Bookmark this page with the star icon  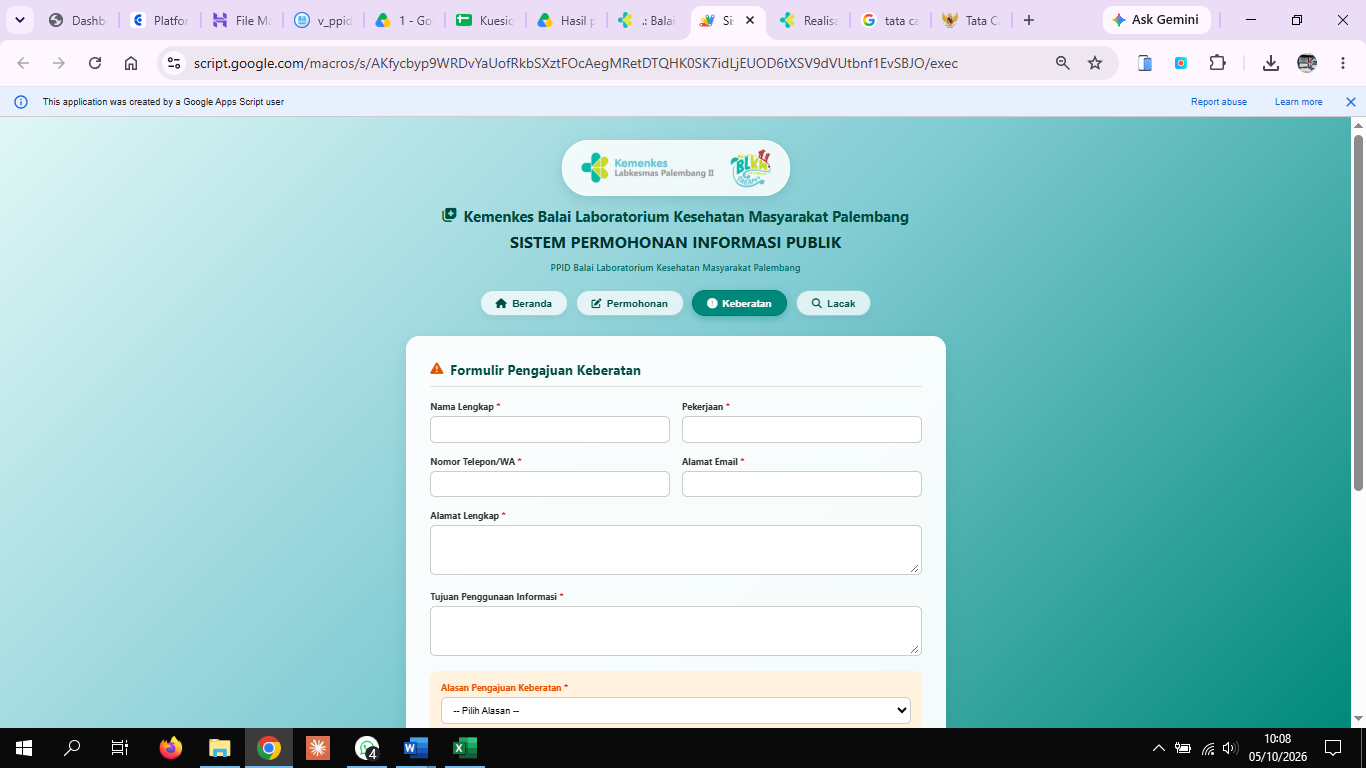point(1095,63)
